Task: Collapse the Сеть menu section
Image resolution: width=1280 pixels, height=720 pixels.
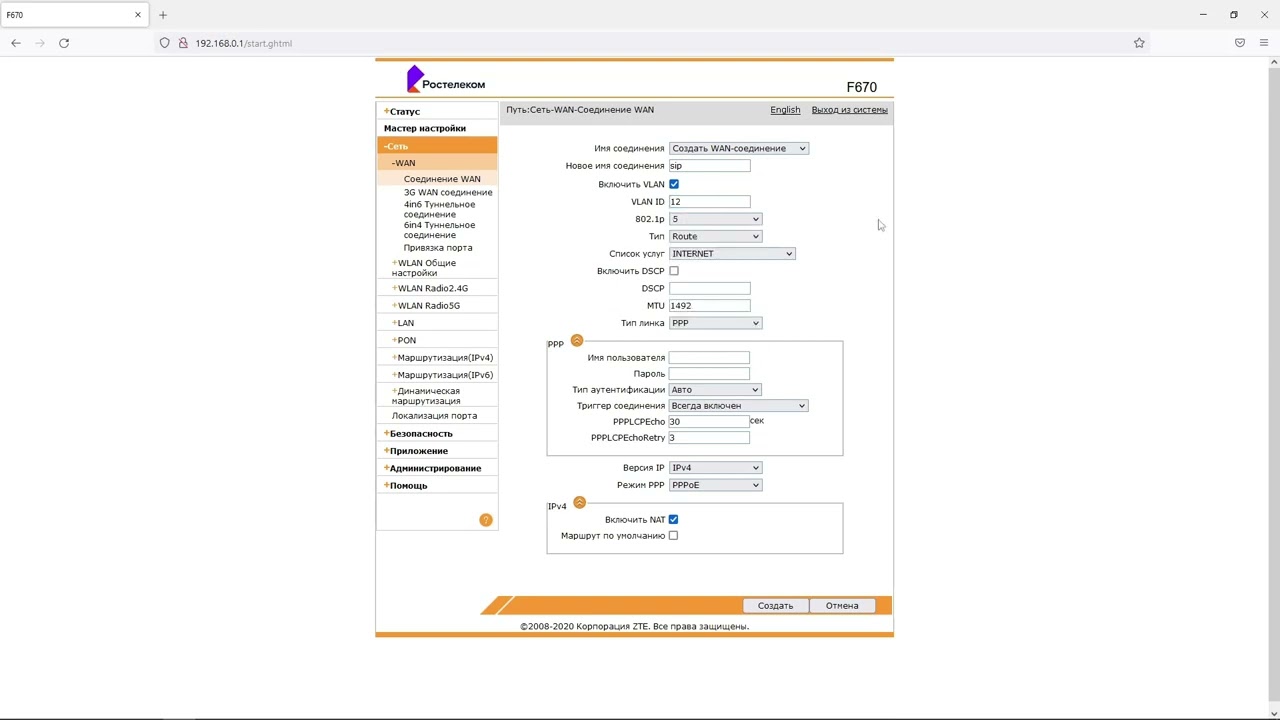Action: click(396, 146)
